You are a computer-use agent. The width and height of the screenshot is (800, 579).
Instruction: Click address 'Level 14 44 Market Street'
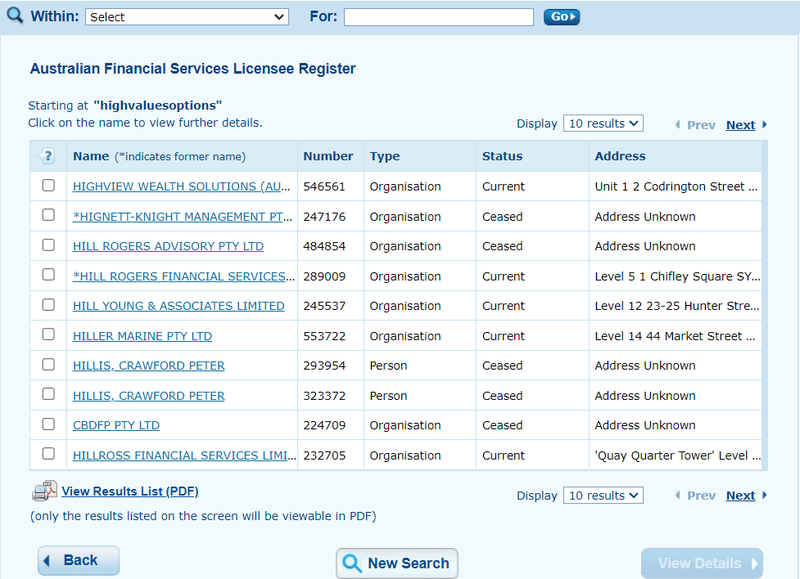[675, 336]
